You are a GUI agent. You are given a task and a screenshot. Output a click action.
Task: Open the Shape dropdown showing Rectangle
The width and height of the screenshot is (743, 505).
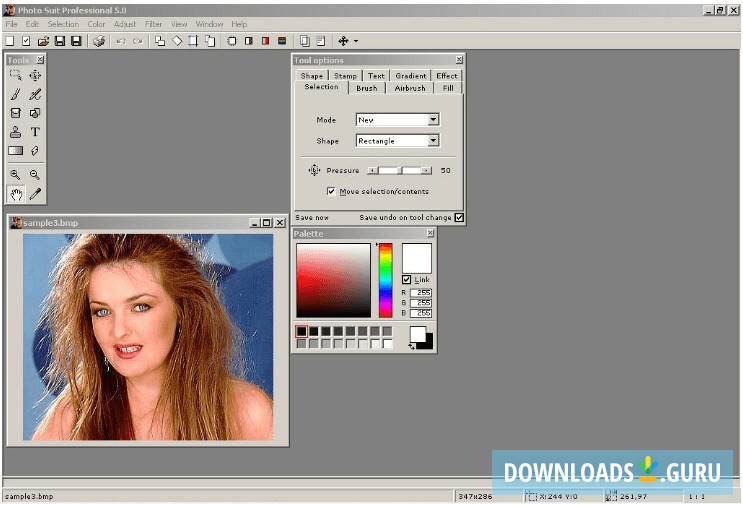coord(433,141)
